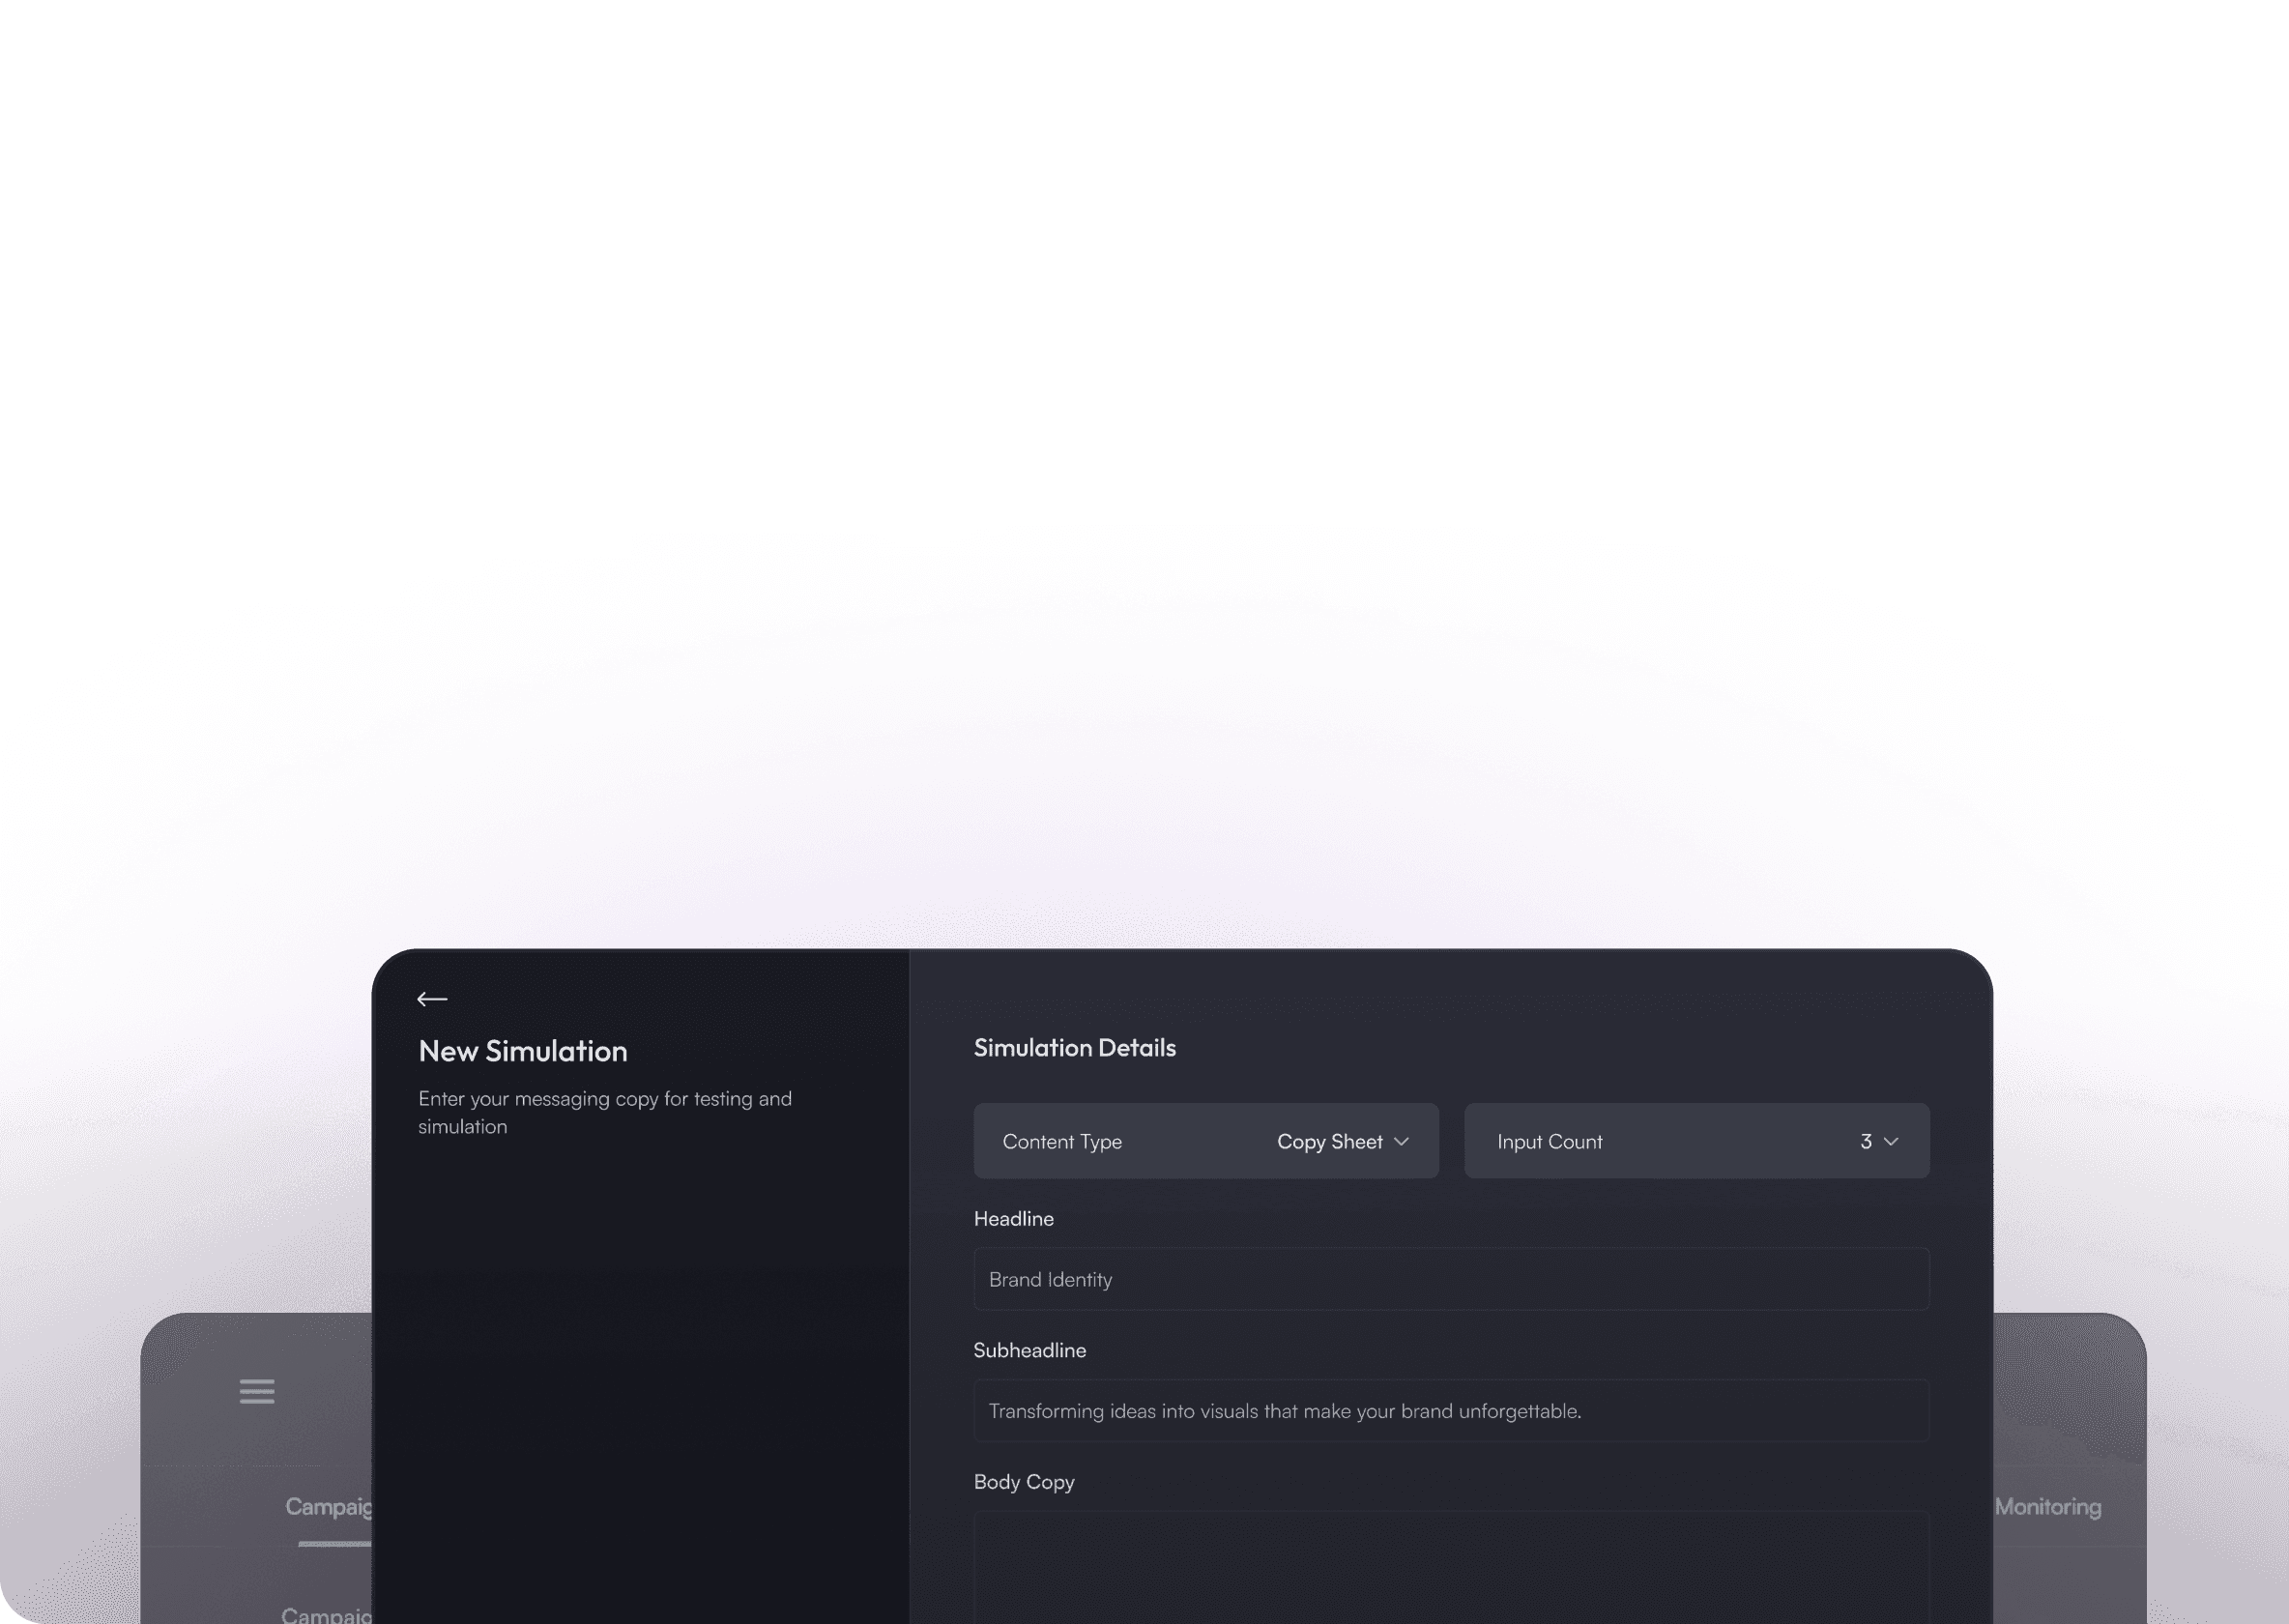Open the hamburger menu icon
The image size is (2289, 1624).
point(257,1391)
